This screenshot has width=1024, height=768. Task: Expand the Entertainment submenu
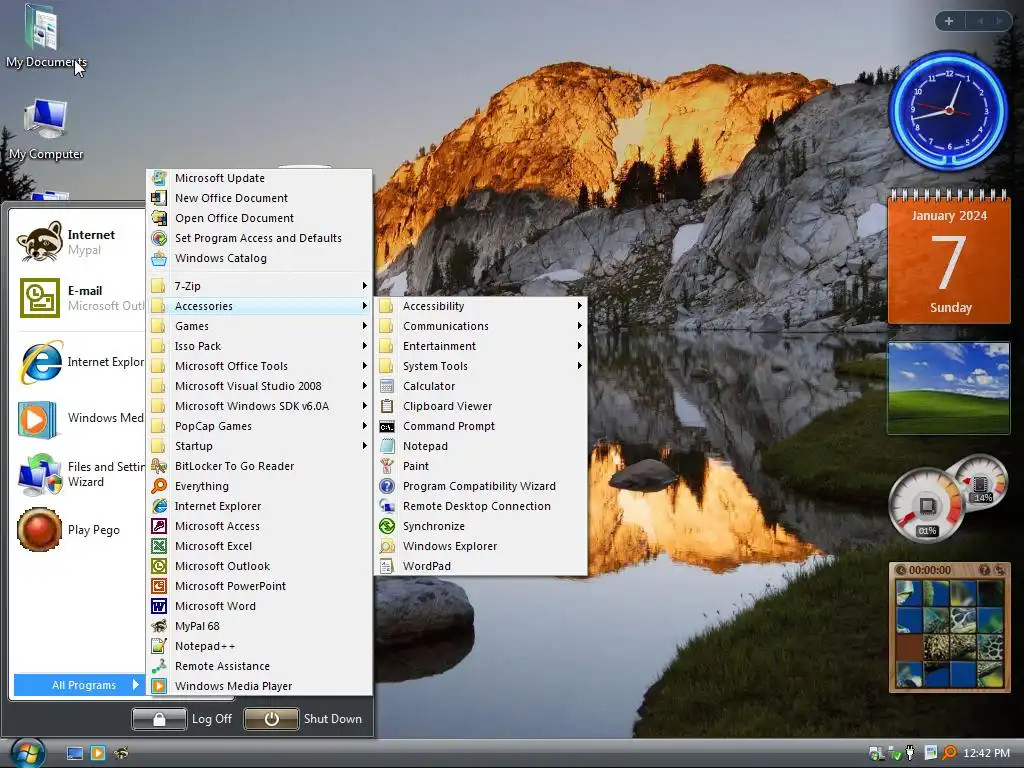[481, 346]
